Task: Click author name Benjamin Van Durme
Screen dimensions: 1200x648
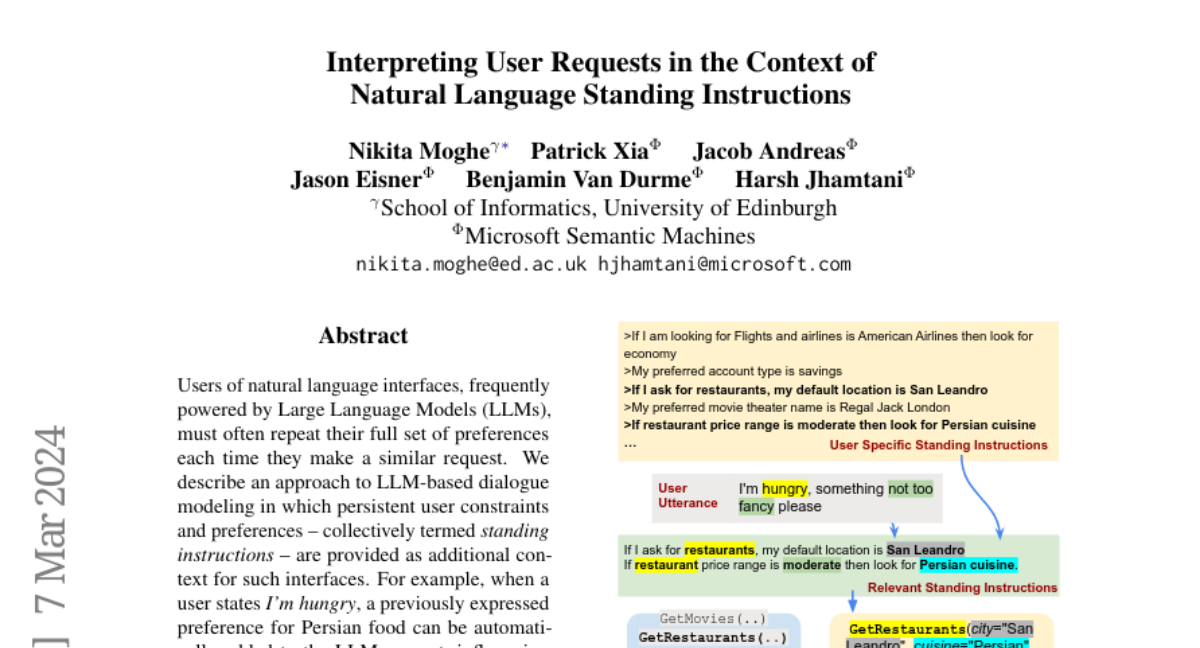Action: (x=578, y=180)
